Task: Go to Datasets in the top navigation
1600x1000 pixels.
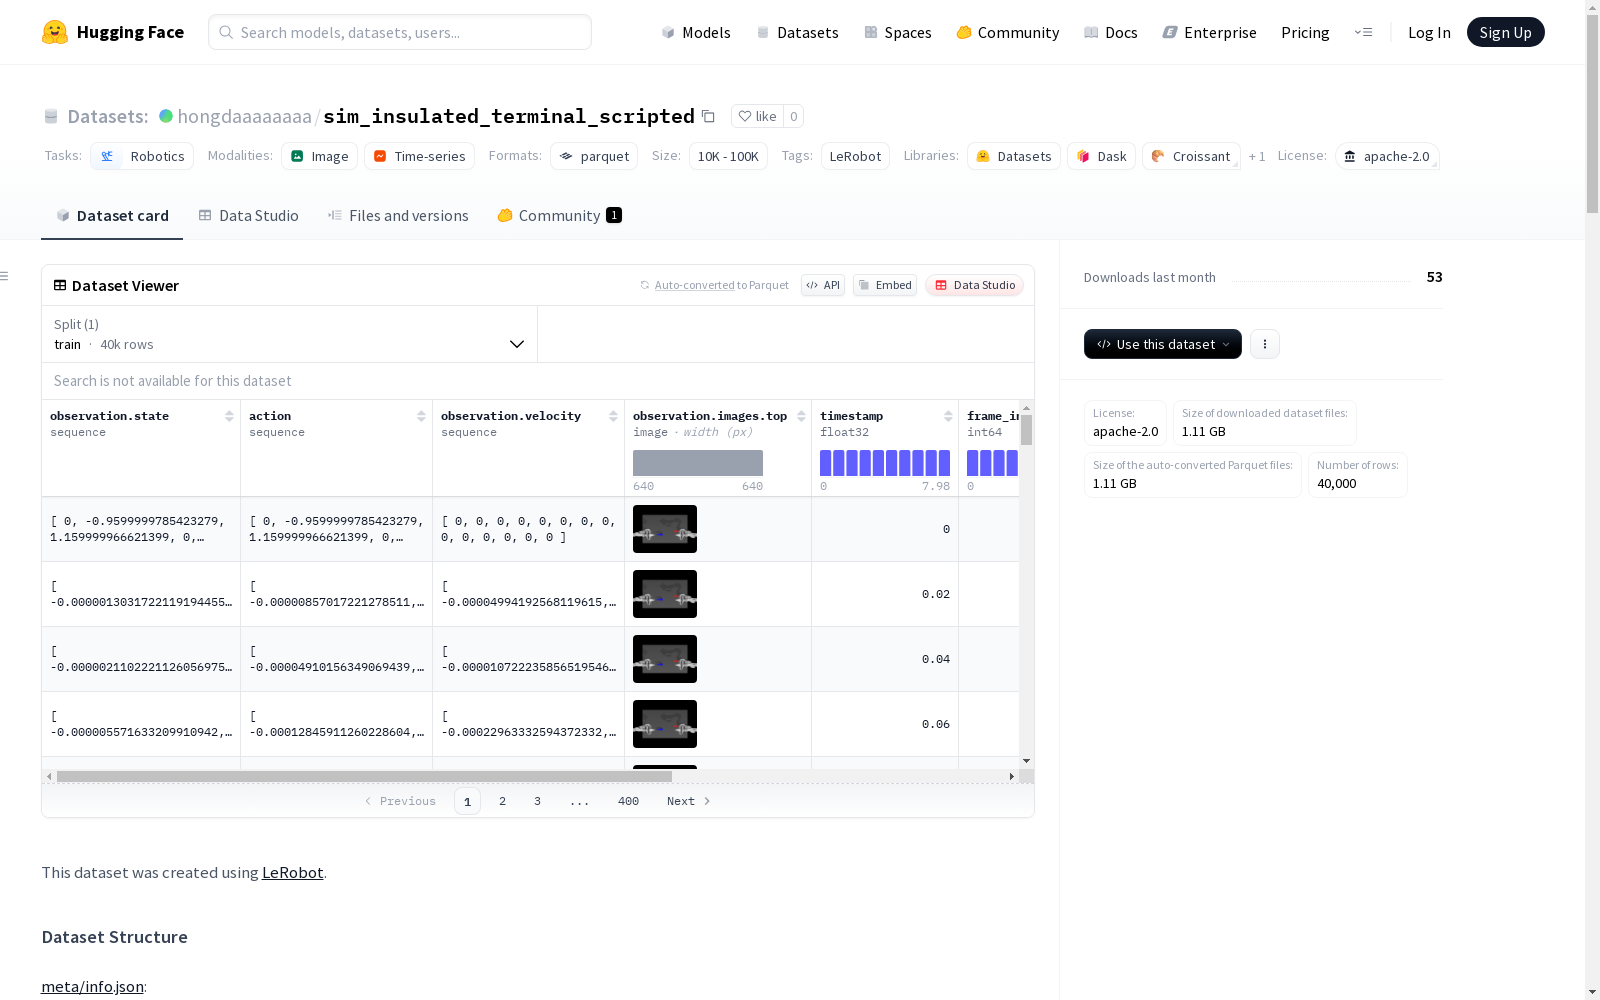Action: tap(797, 32)
